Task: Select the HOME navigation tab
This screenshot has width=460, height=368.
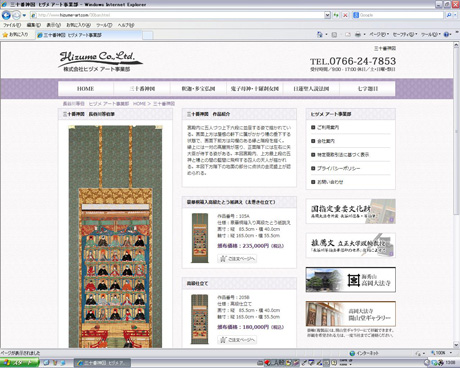Action: point(85,89)
